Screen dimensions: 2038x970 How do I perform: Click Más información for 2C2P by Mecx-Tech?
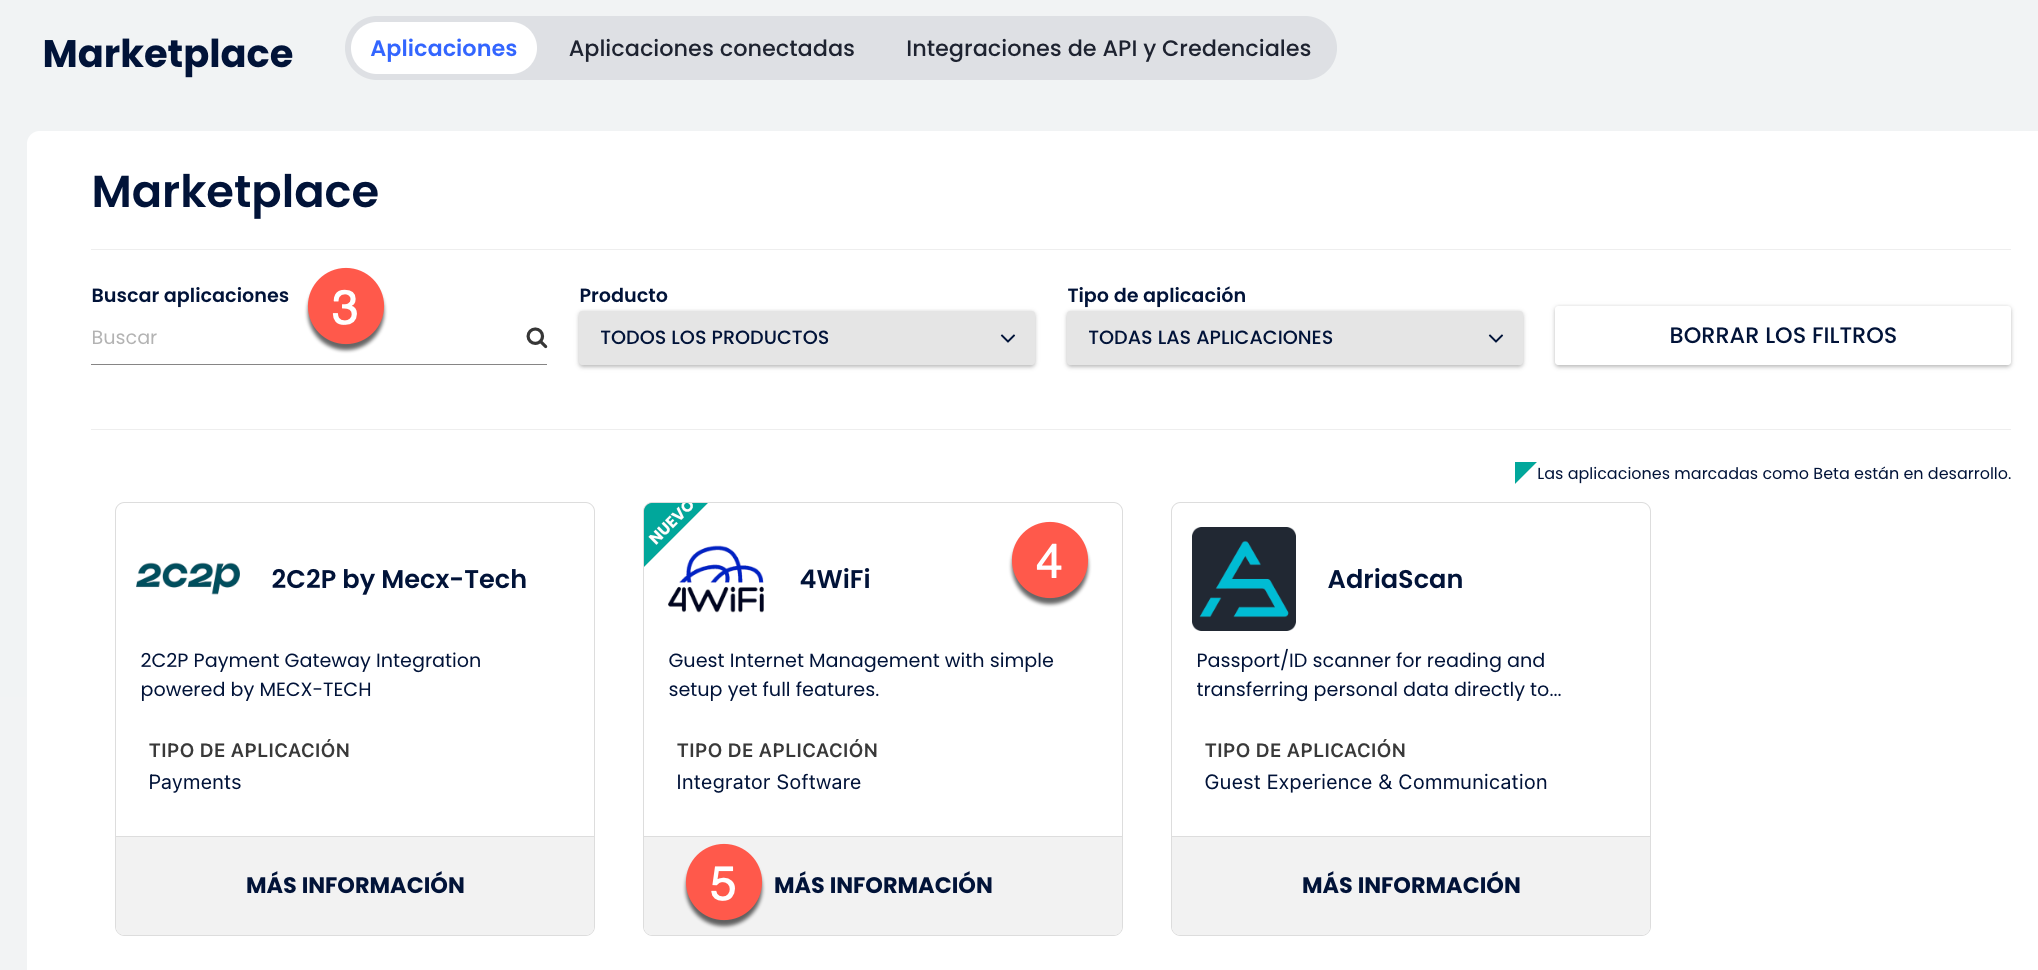coord(355,885)
